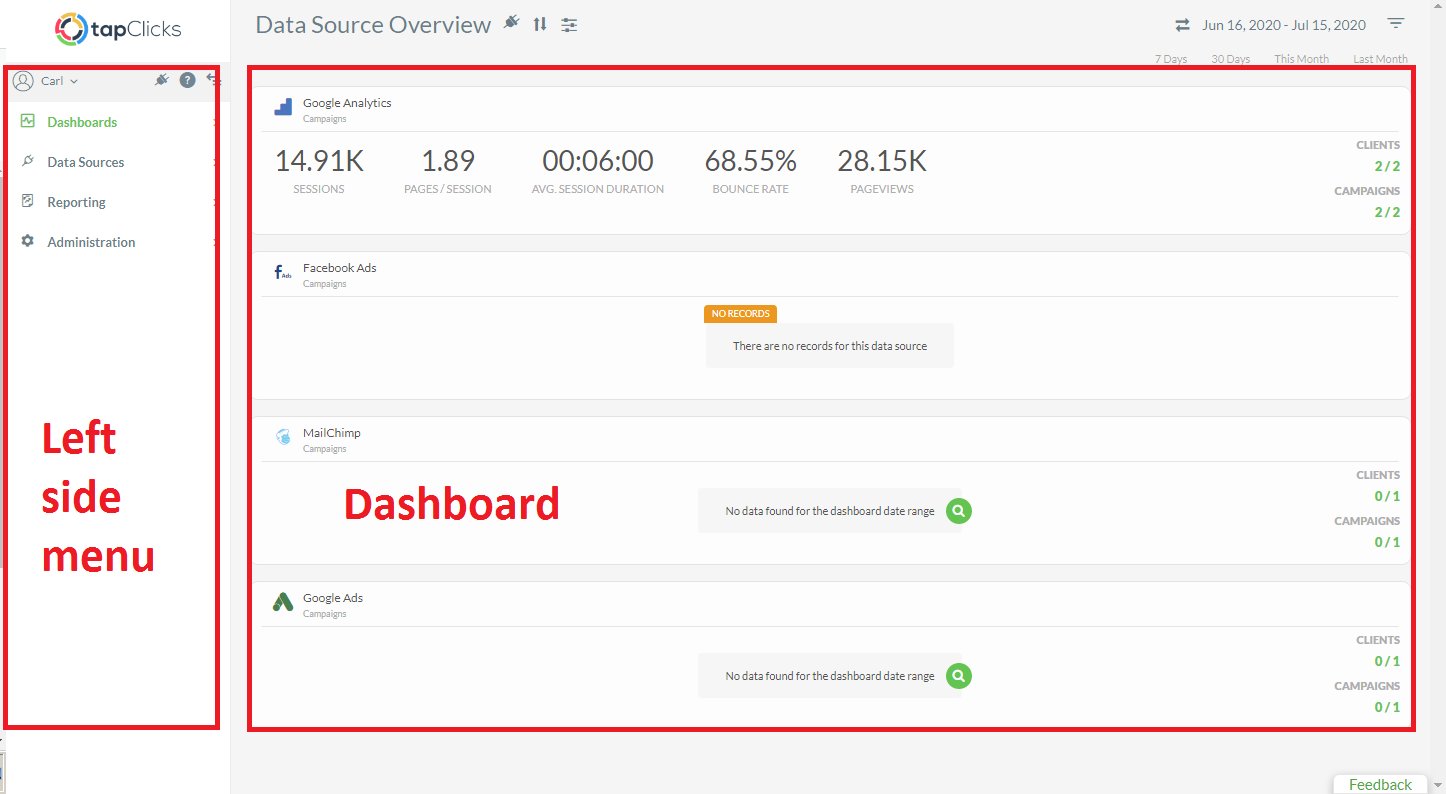The height and width of the screenshot is (794, 1446).
Task: Open the sliders settings icon in header
Action: 569,25
